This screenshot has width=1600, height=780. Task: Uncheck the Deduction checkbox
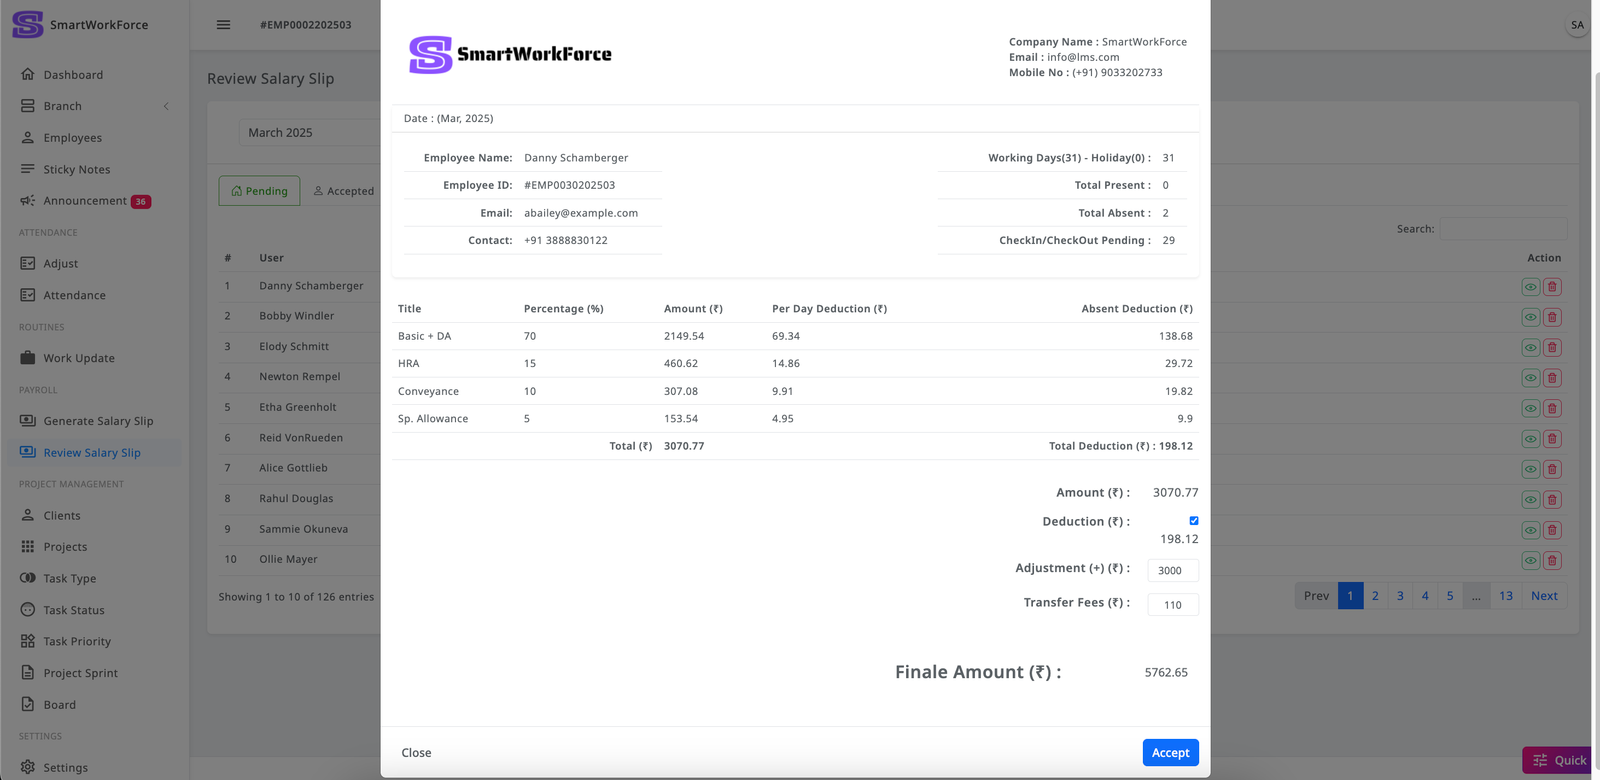(1193, 521)
